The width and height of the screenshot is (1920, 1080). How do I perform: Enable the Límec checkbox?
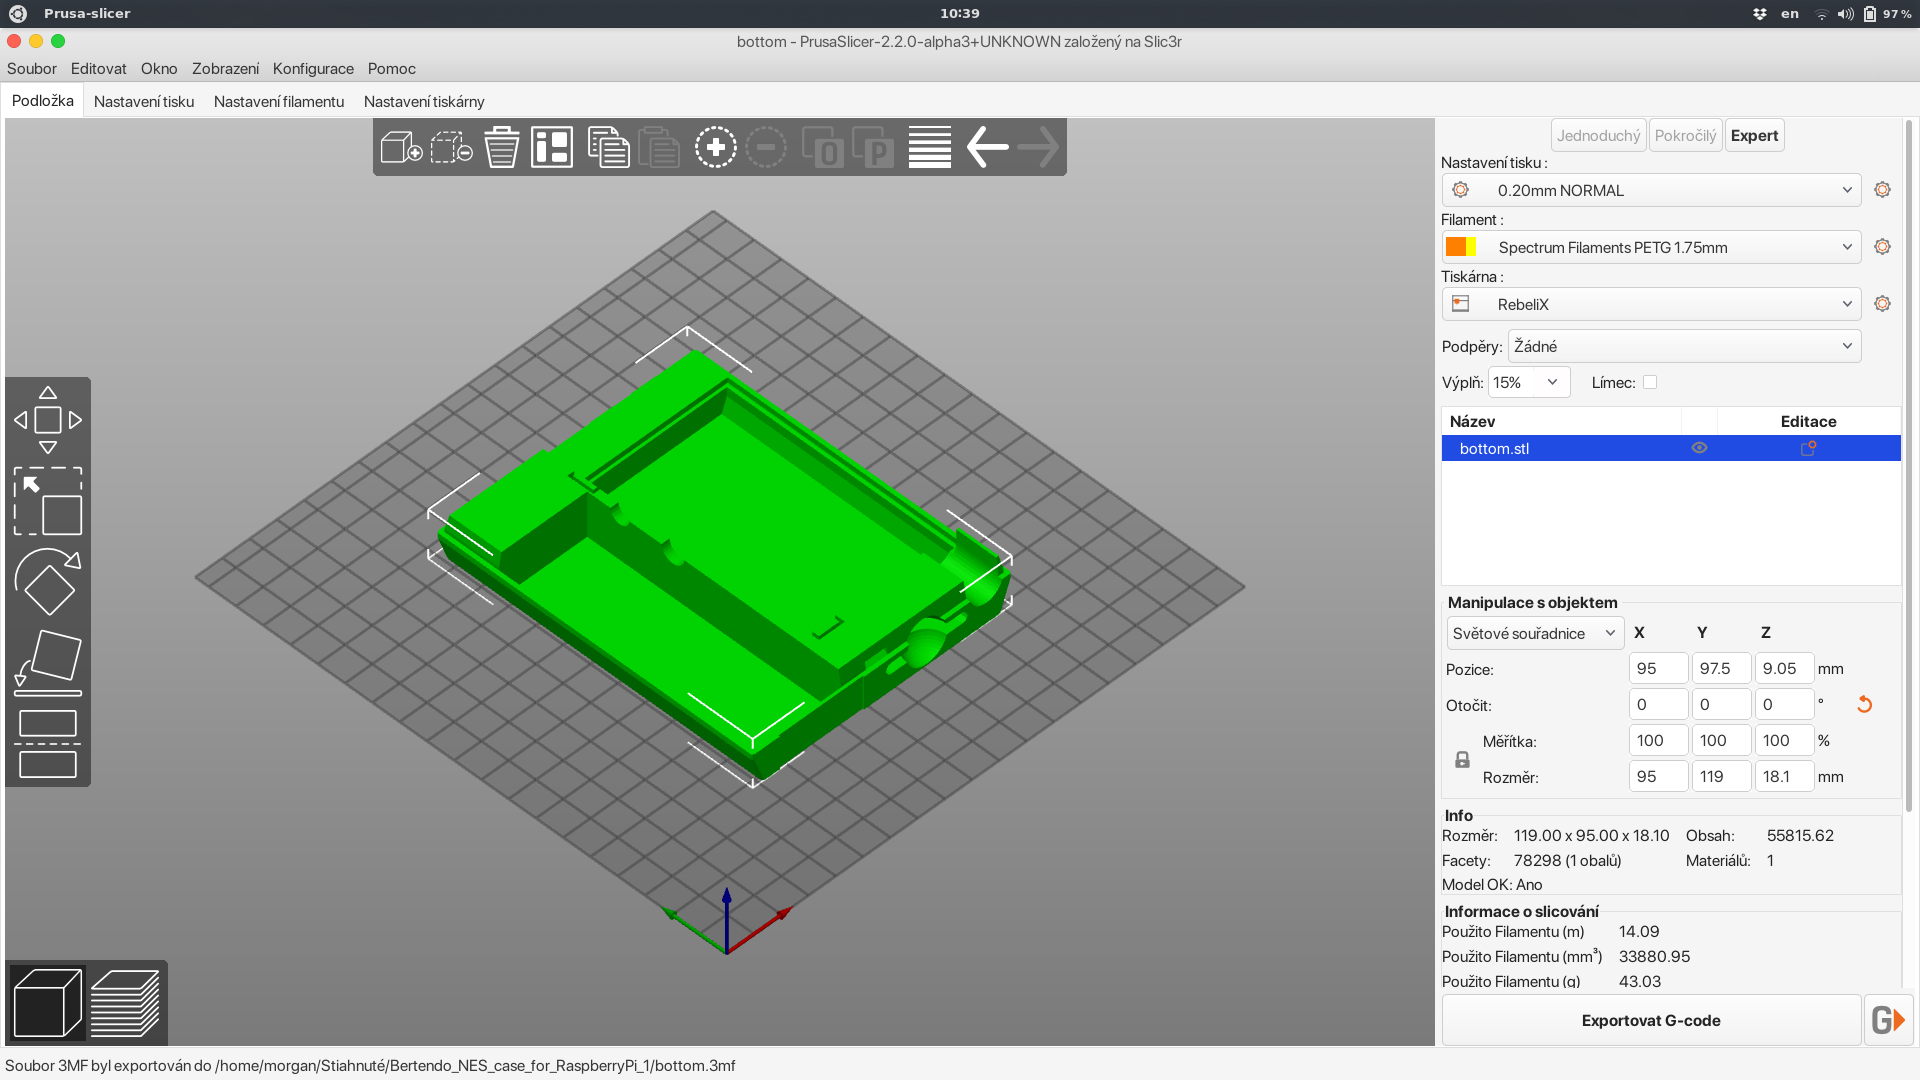pyautogui.click(x=1650, y=382)
